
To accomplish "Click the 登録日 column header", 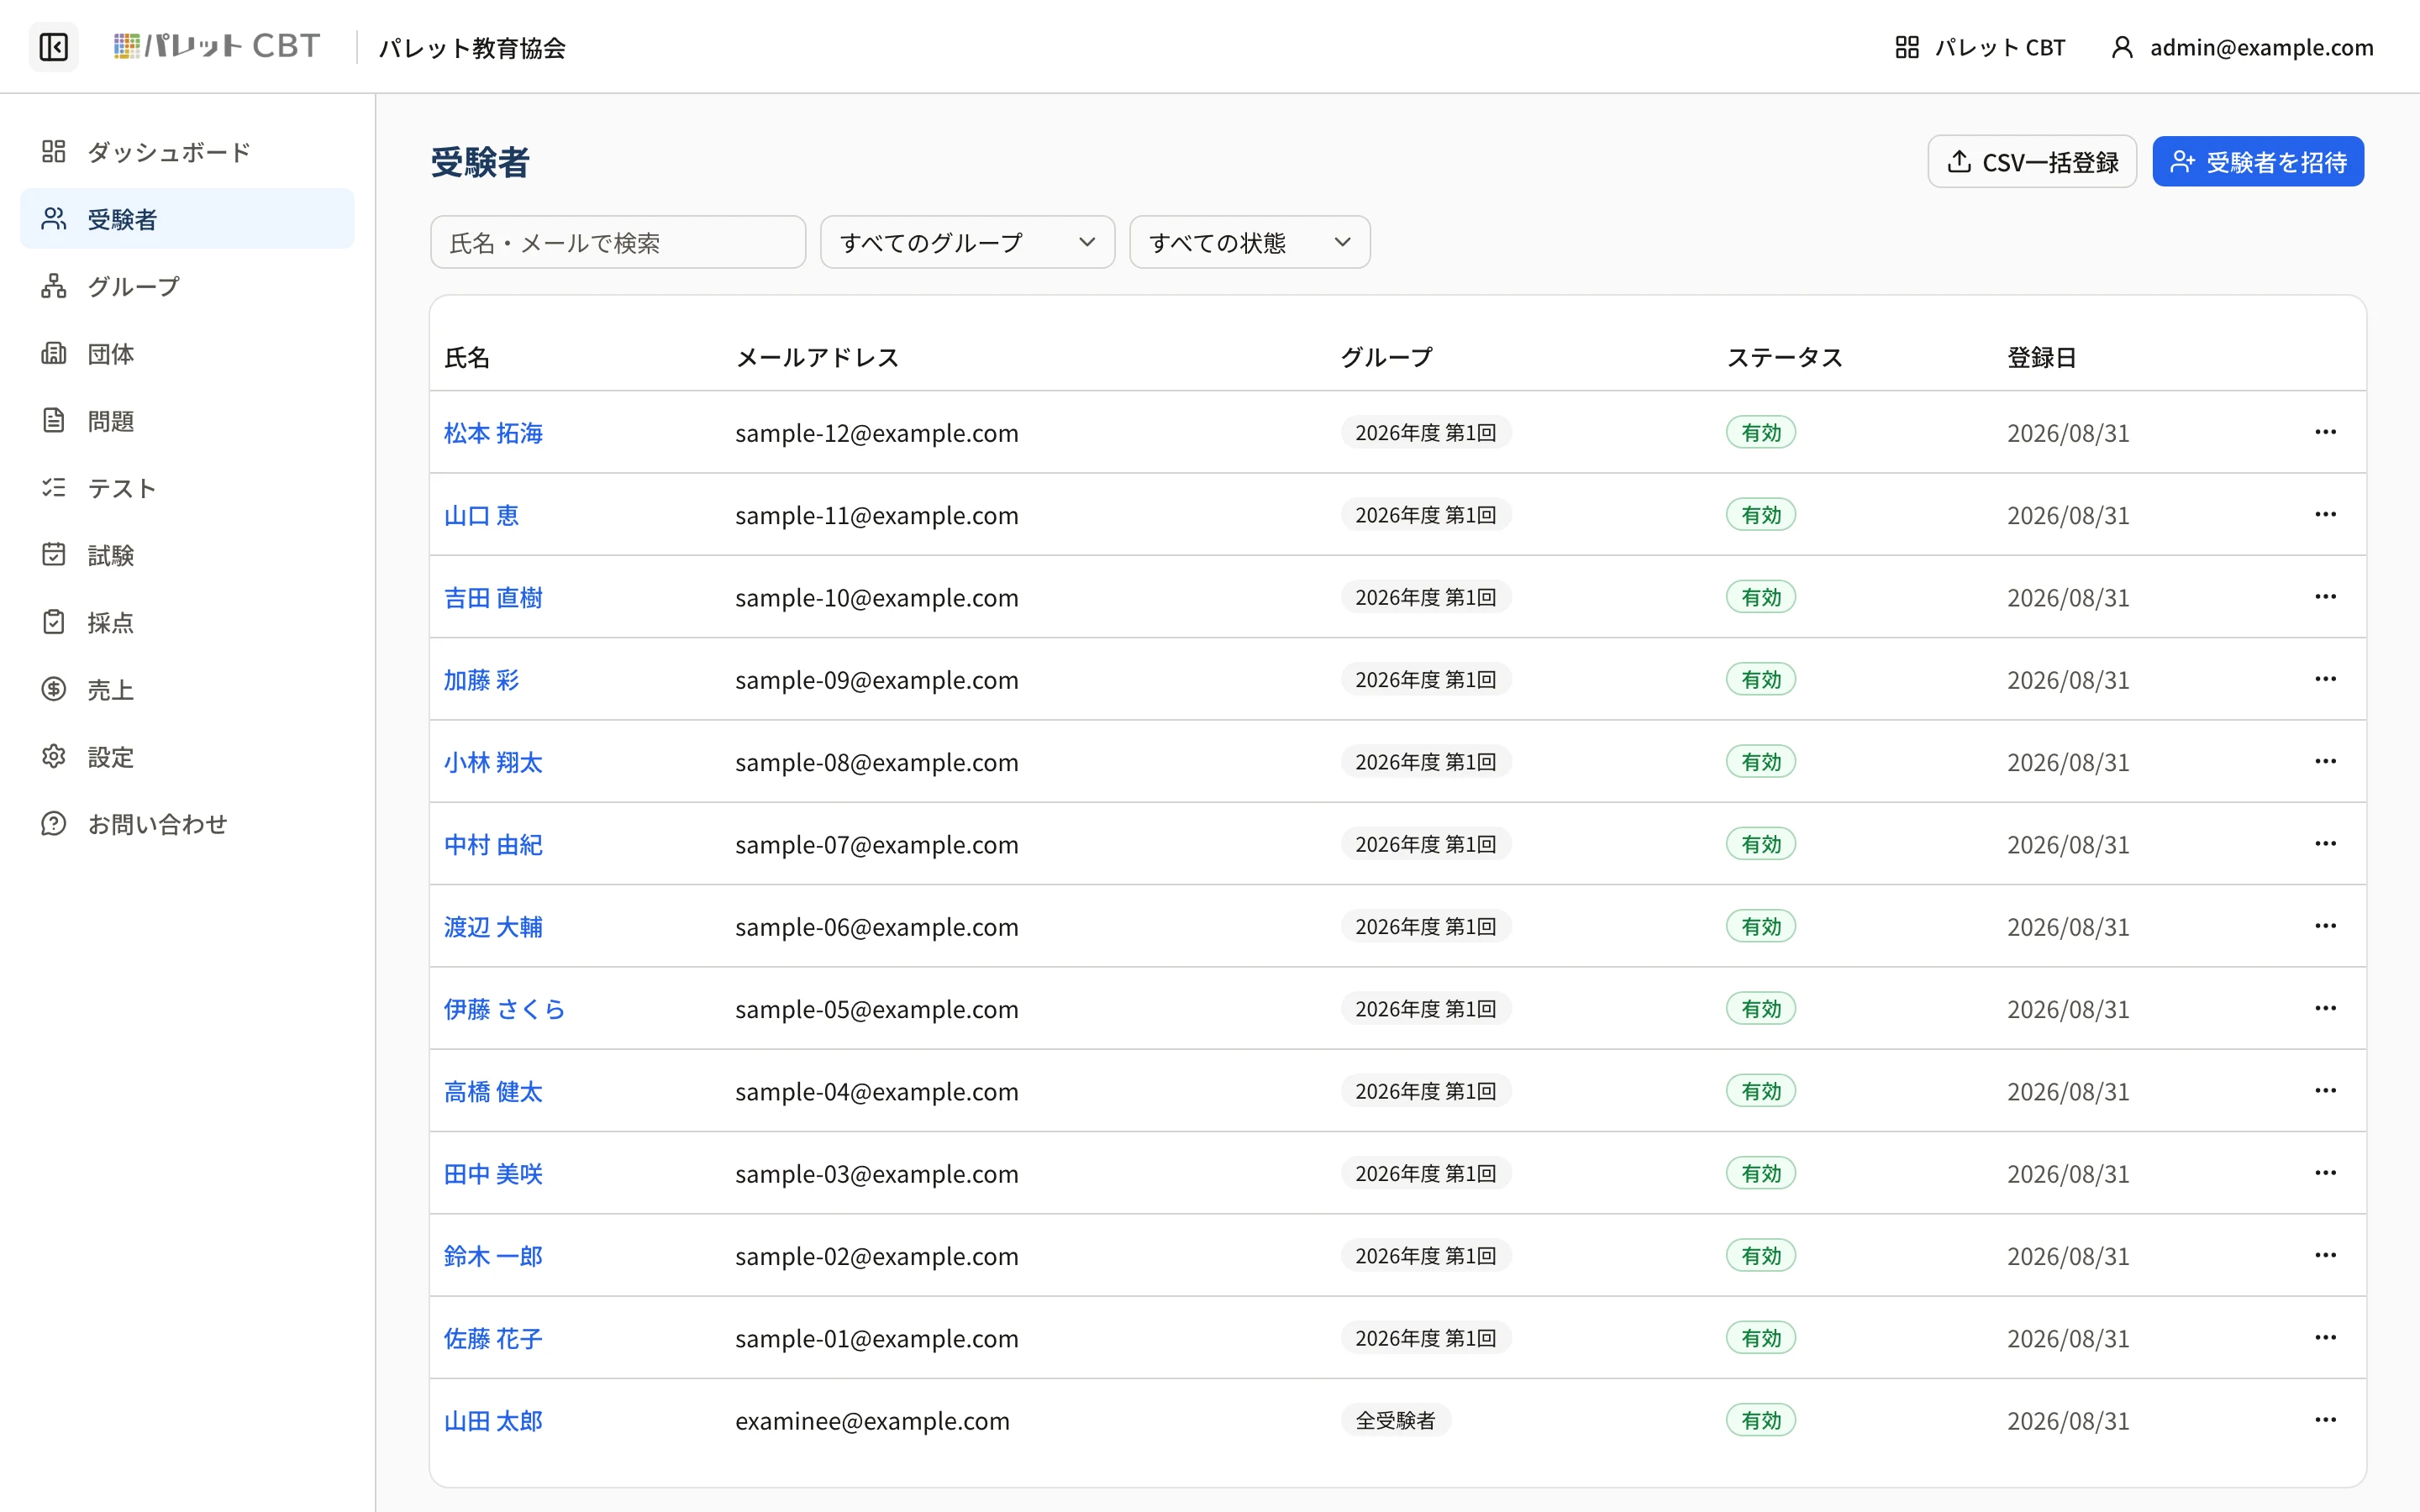I will coord(2042,357).
